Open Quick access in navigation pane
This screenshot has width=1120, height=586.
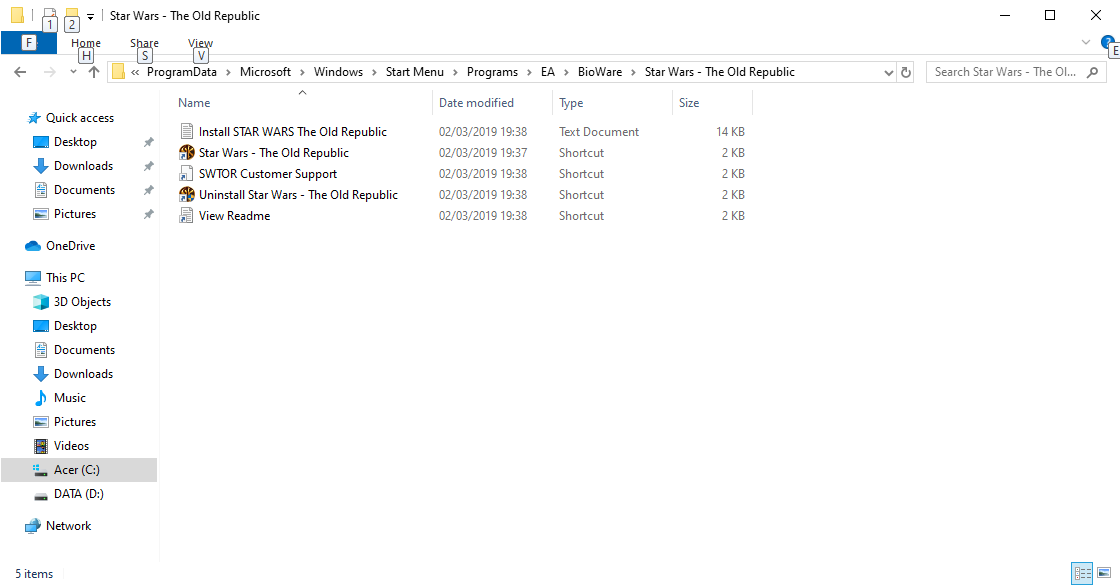tap(80, 118)
